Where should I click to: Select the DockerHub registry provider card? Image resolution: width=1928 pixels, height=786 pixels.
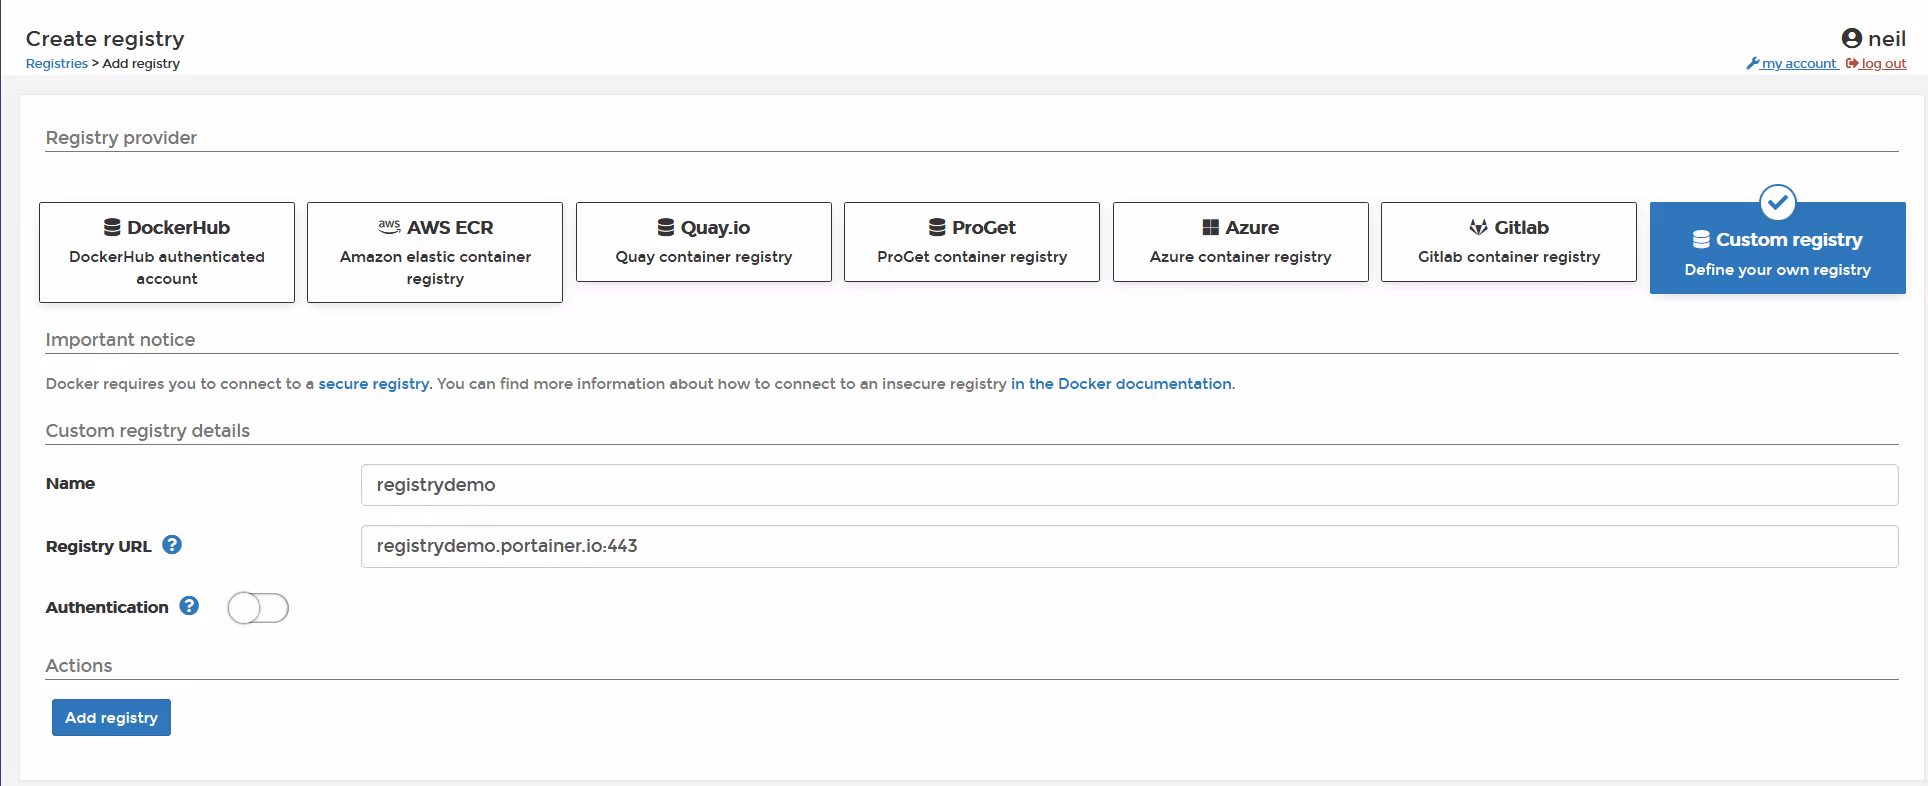click(167, 252)
